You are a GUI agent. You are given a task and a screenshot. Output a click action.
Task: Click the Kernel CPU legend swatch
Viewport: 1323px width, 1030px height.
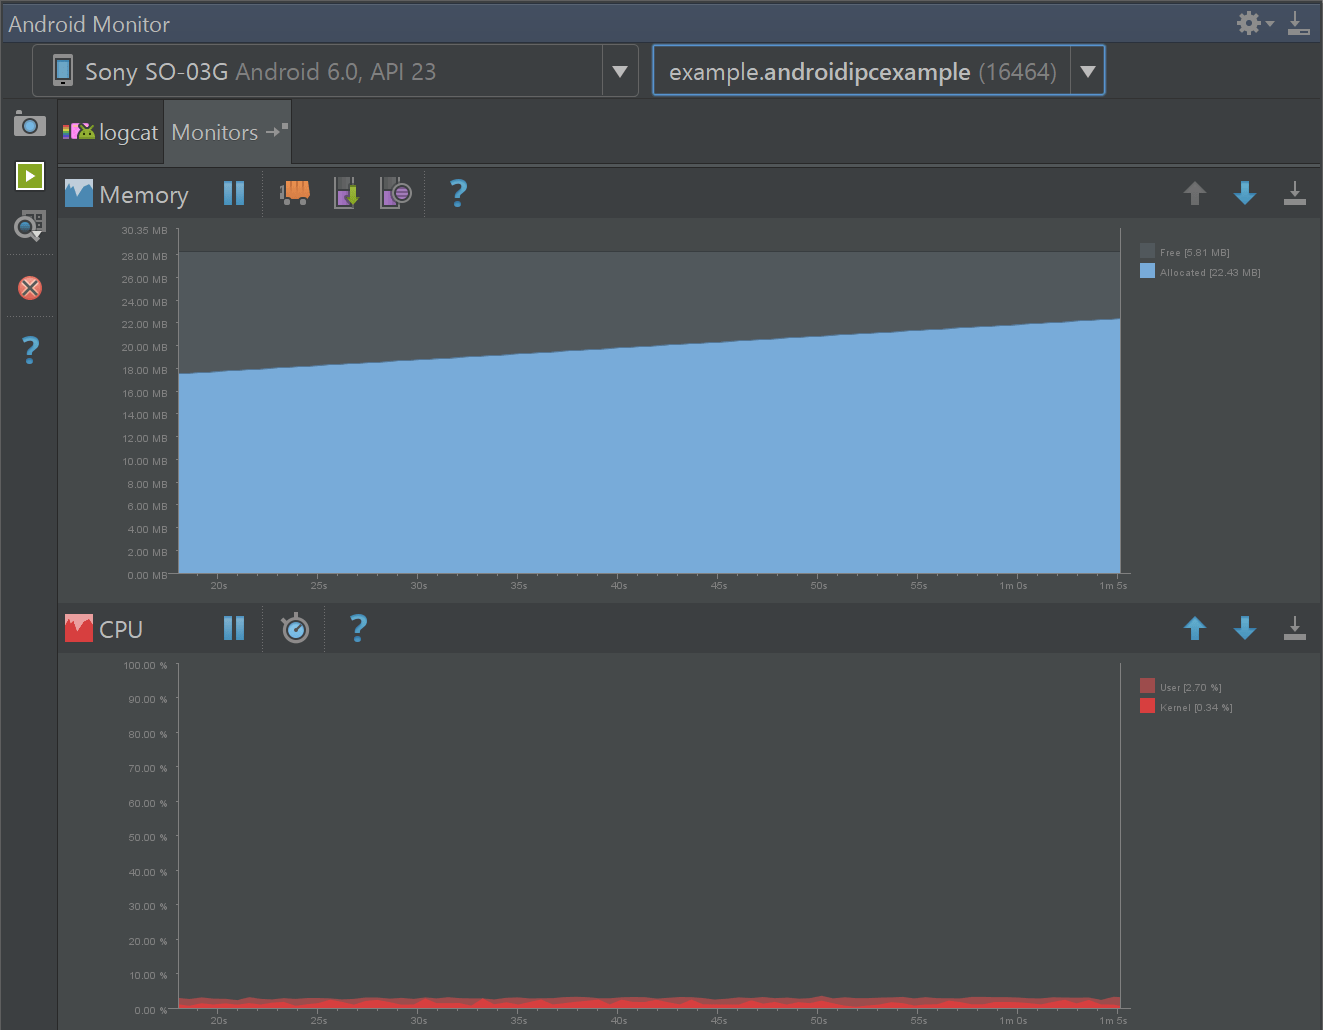[x=1147, y=706]
